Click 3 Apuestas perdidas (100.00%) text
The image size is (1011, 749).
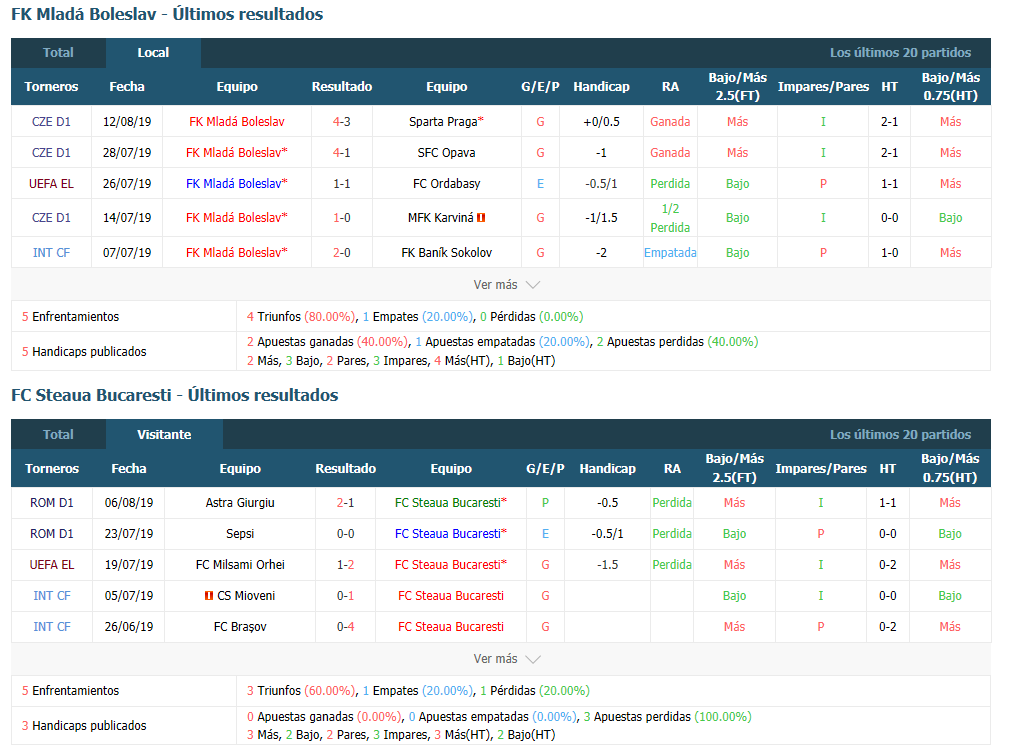[667, 717]
